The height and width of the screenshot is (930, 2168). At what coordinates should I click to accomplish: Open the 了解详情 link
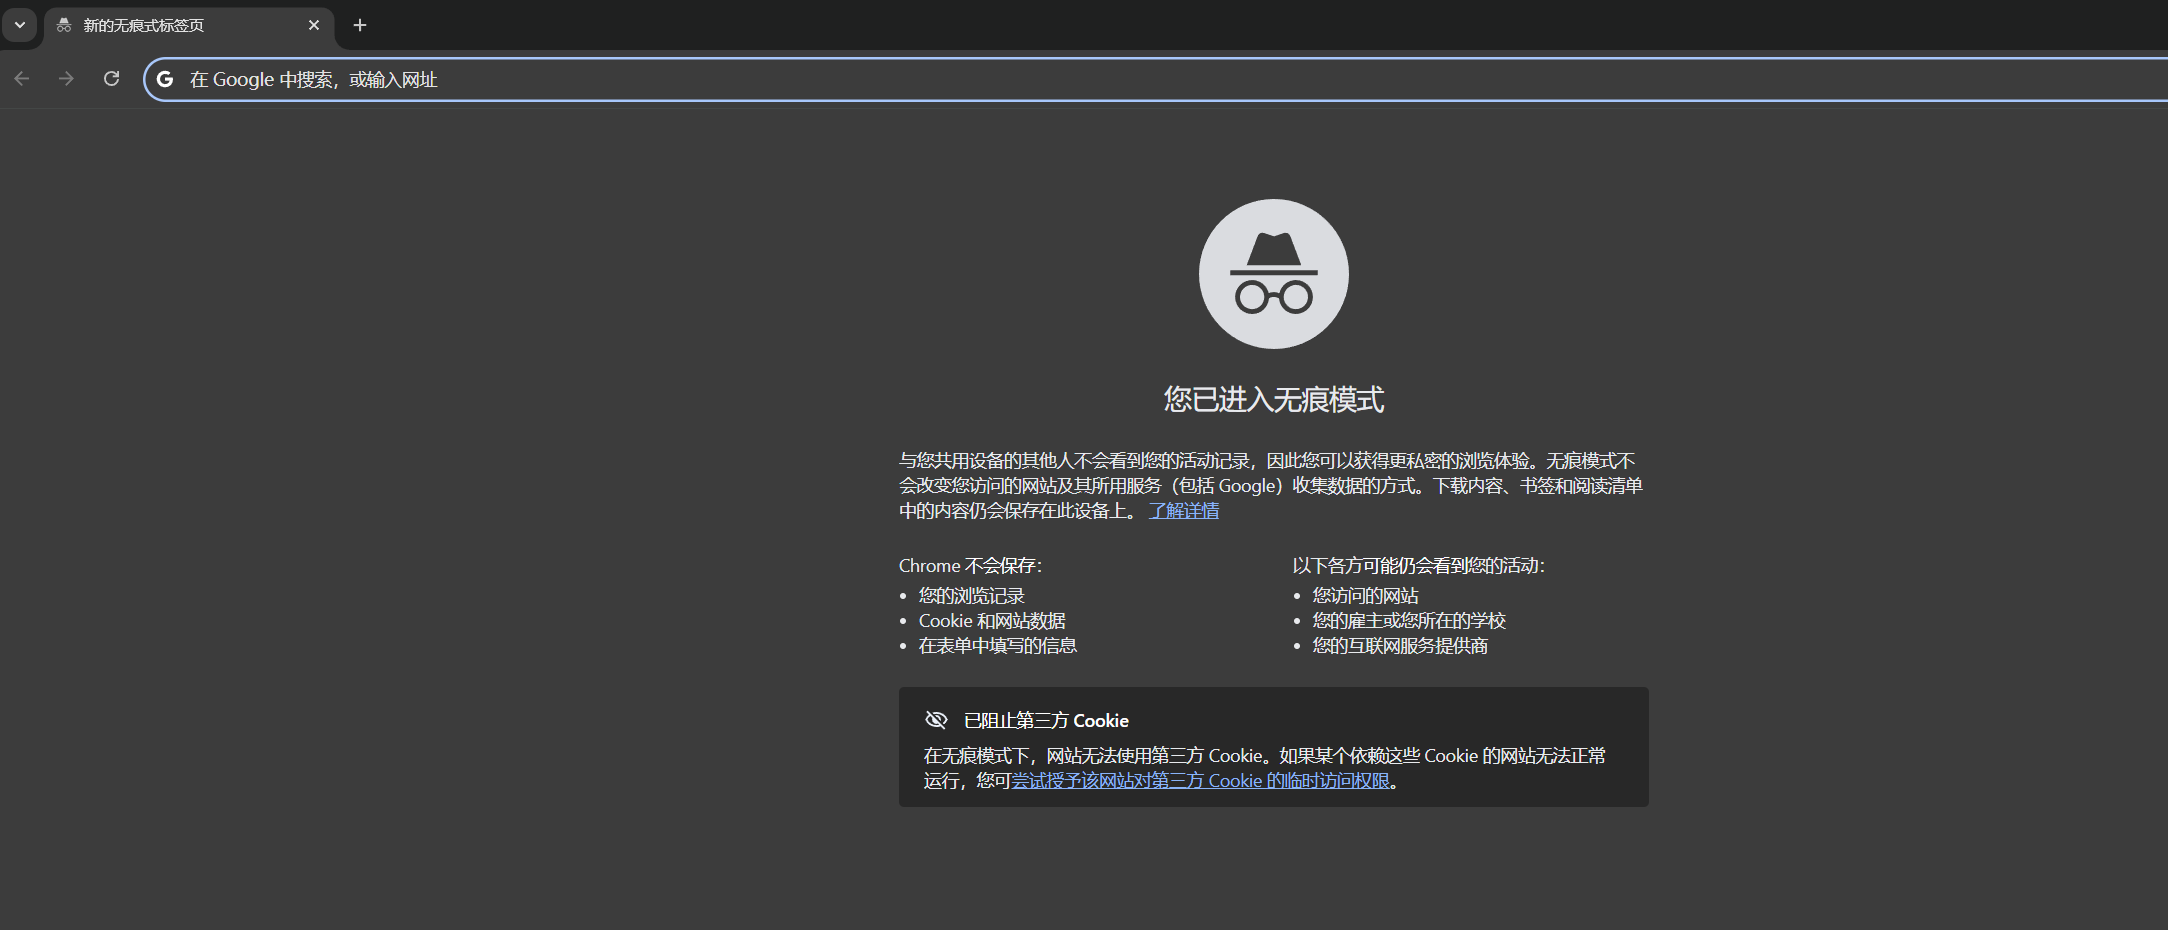tap(1184, 511)
